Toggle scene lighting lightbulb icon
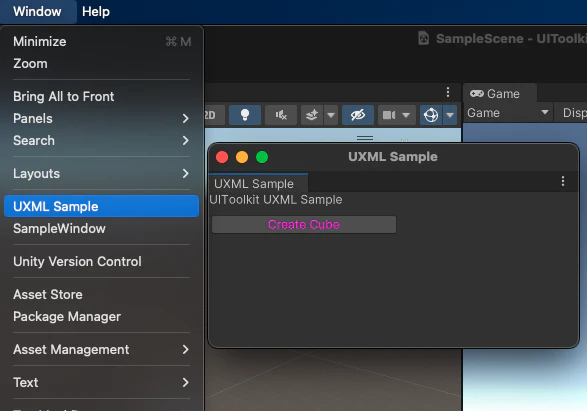This screenshot has width=587, height=411. click(245, 115)
